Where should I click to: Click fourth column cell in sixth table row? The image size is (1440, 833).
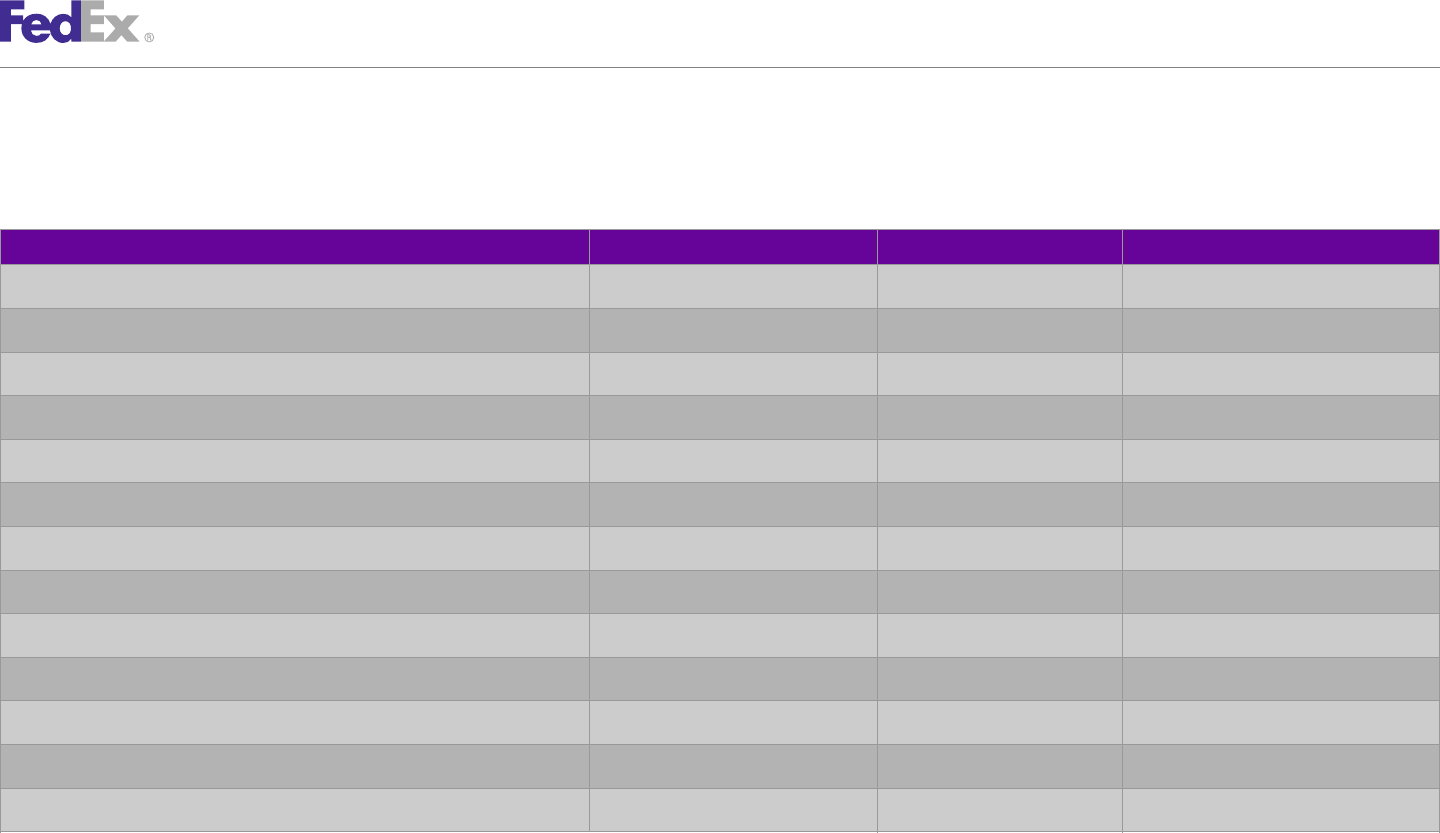(1281, 505)
